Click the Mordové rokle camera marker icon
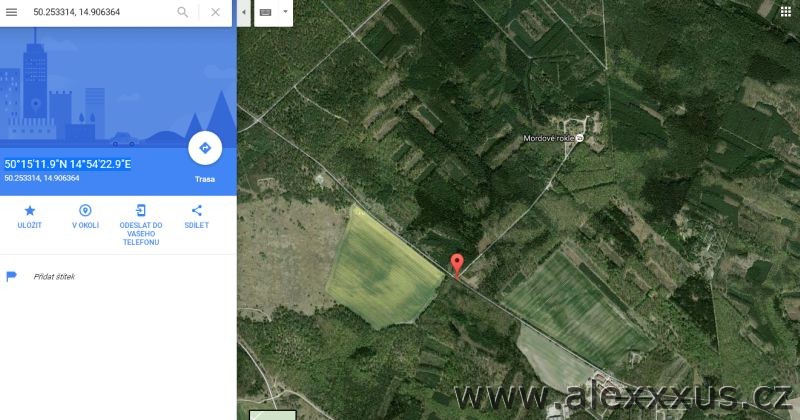The height and width of the screenshot is (420, 800). (x=579, y=138)
